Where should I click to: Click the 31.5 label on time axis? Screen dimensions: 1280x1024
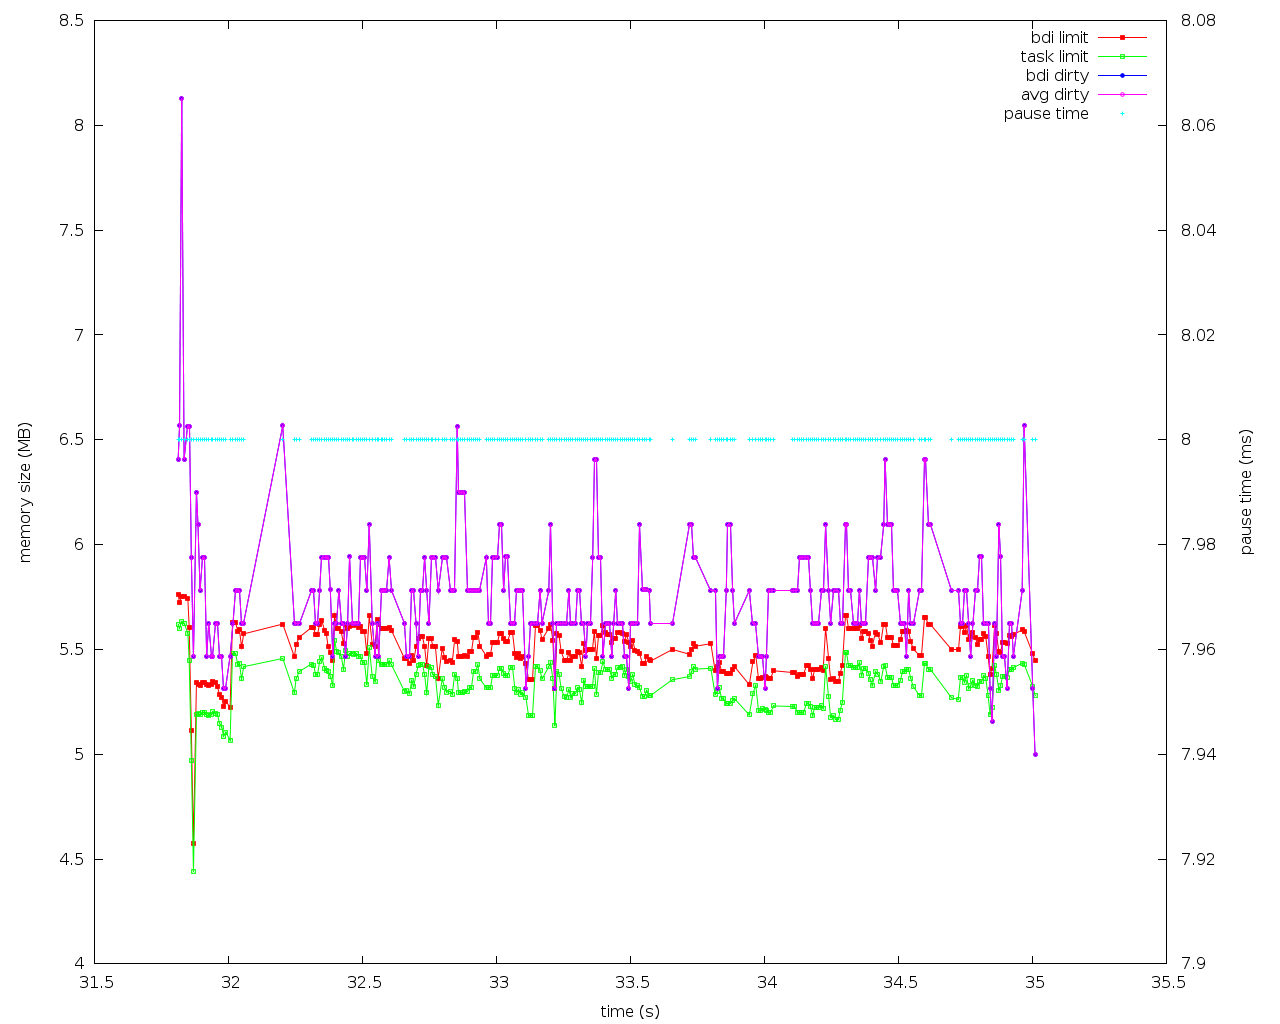[x=95, y=983]
